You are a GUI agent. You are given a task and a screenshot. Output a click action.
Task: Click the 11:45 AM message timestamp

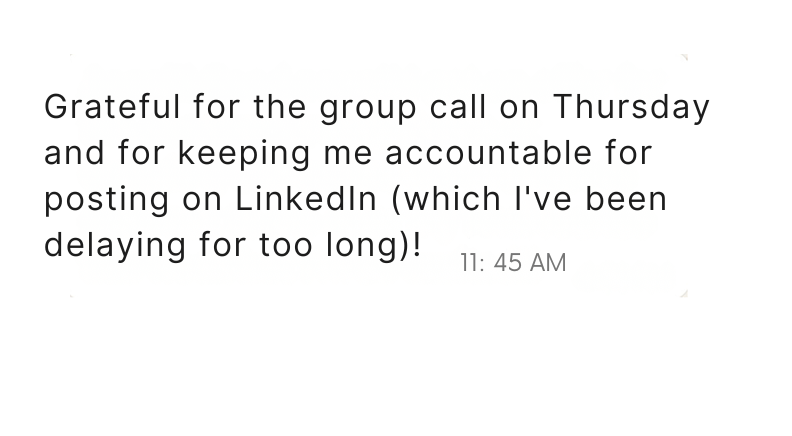pos(513,263)
